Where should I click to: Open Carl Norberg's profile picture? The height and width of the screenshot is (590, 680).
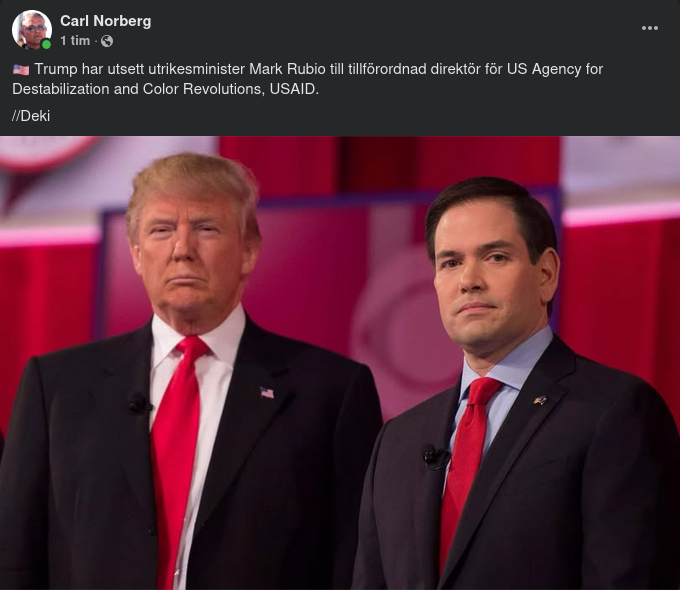click(32, 30)
